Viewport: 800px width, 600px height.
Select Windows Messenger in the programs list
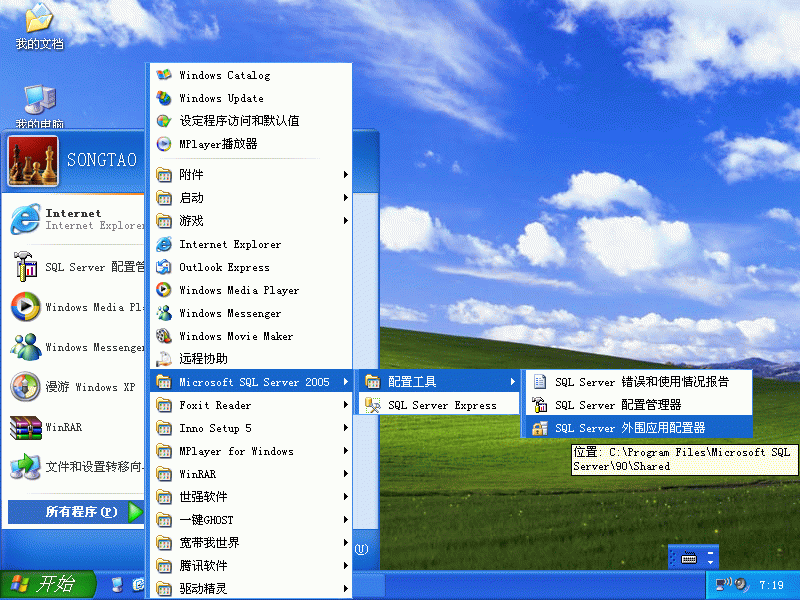coord(251,313)
